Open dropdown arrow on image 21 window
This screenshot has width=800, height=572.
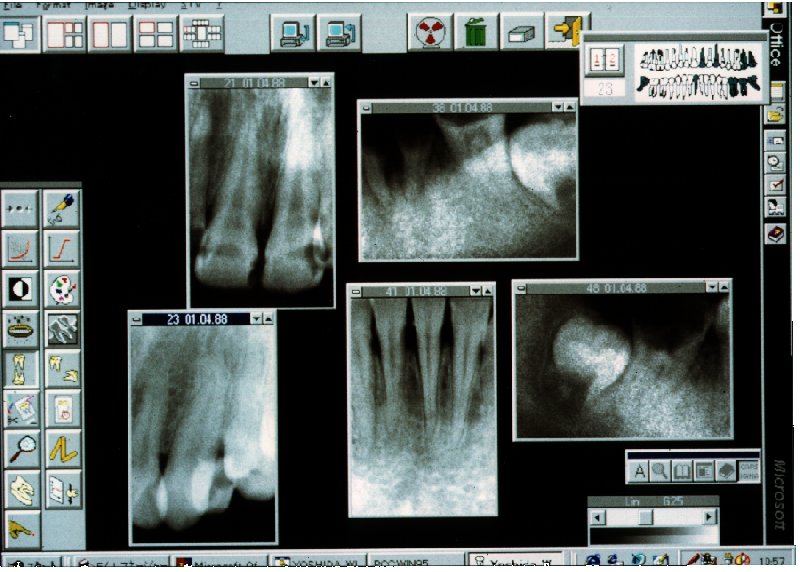(x=314, y=82)
